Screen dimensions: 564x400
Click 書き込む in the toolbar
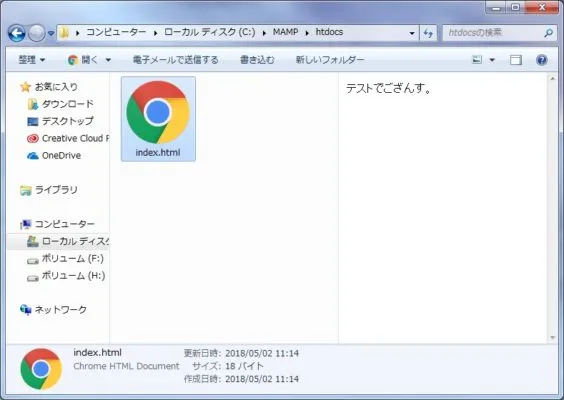257,60
